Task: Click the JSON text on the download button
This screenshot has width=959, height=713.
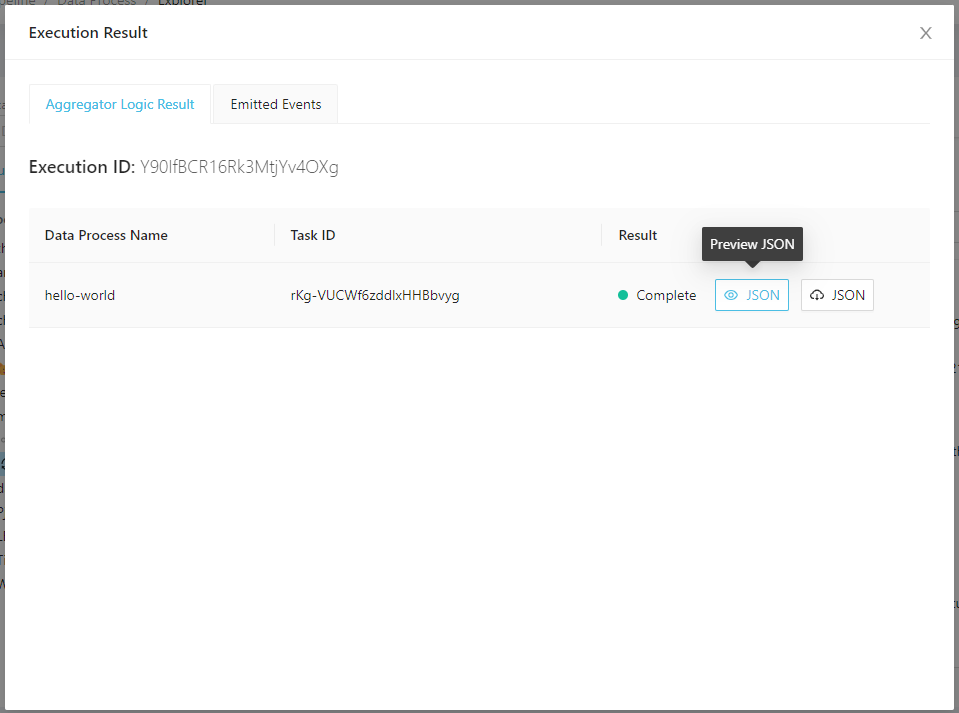Action: (x=848, y=295)
